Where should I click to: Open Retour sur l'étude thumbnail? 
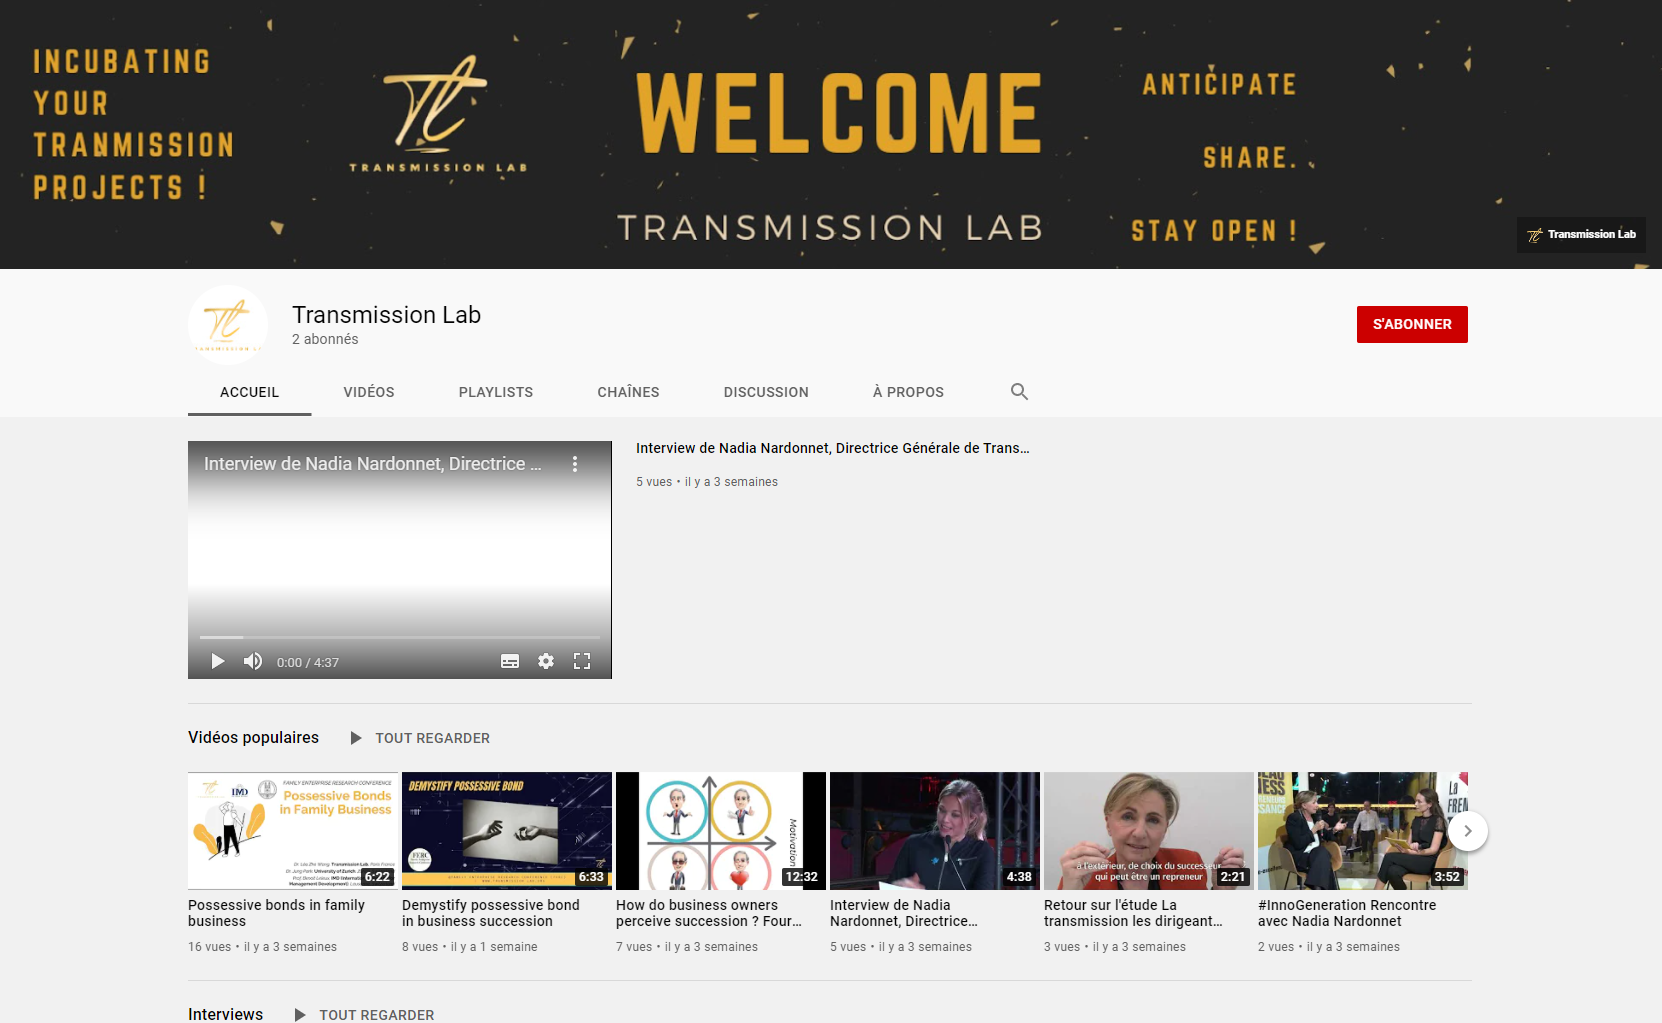point(1149,831)
